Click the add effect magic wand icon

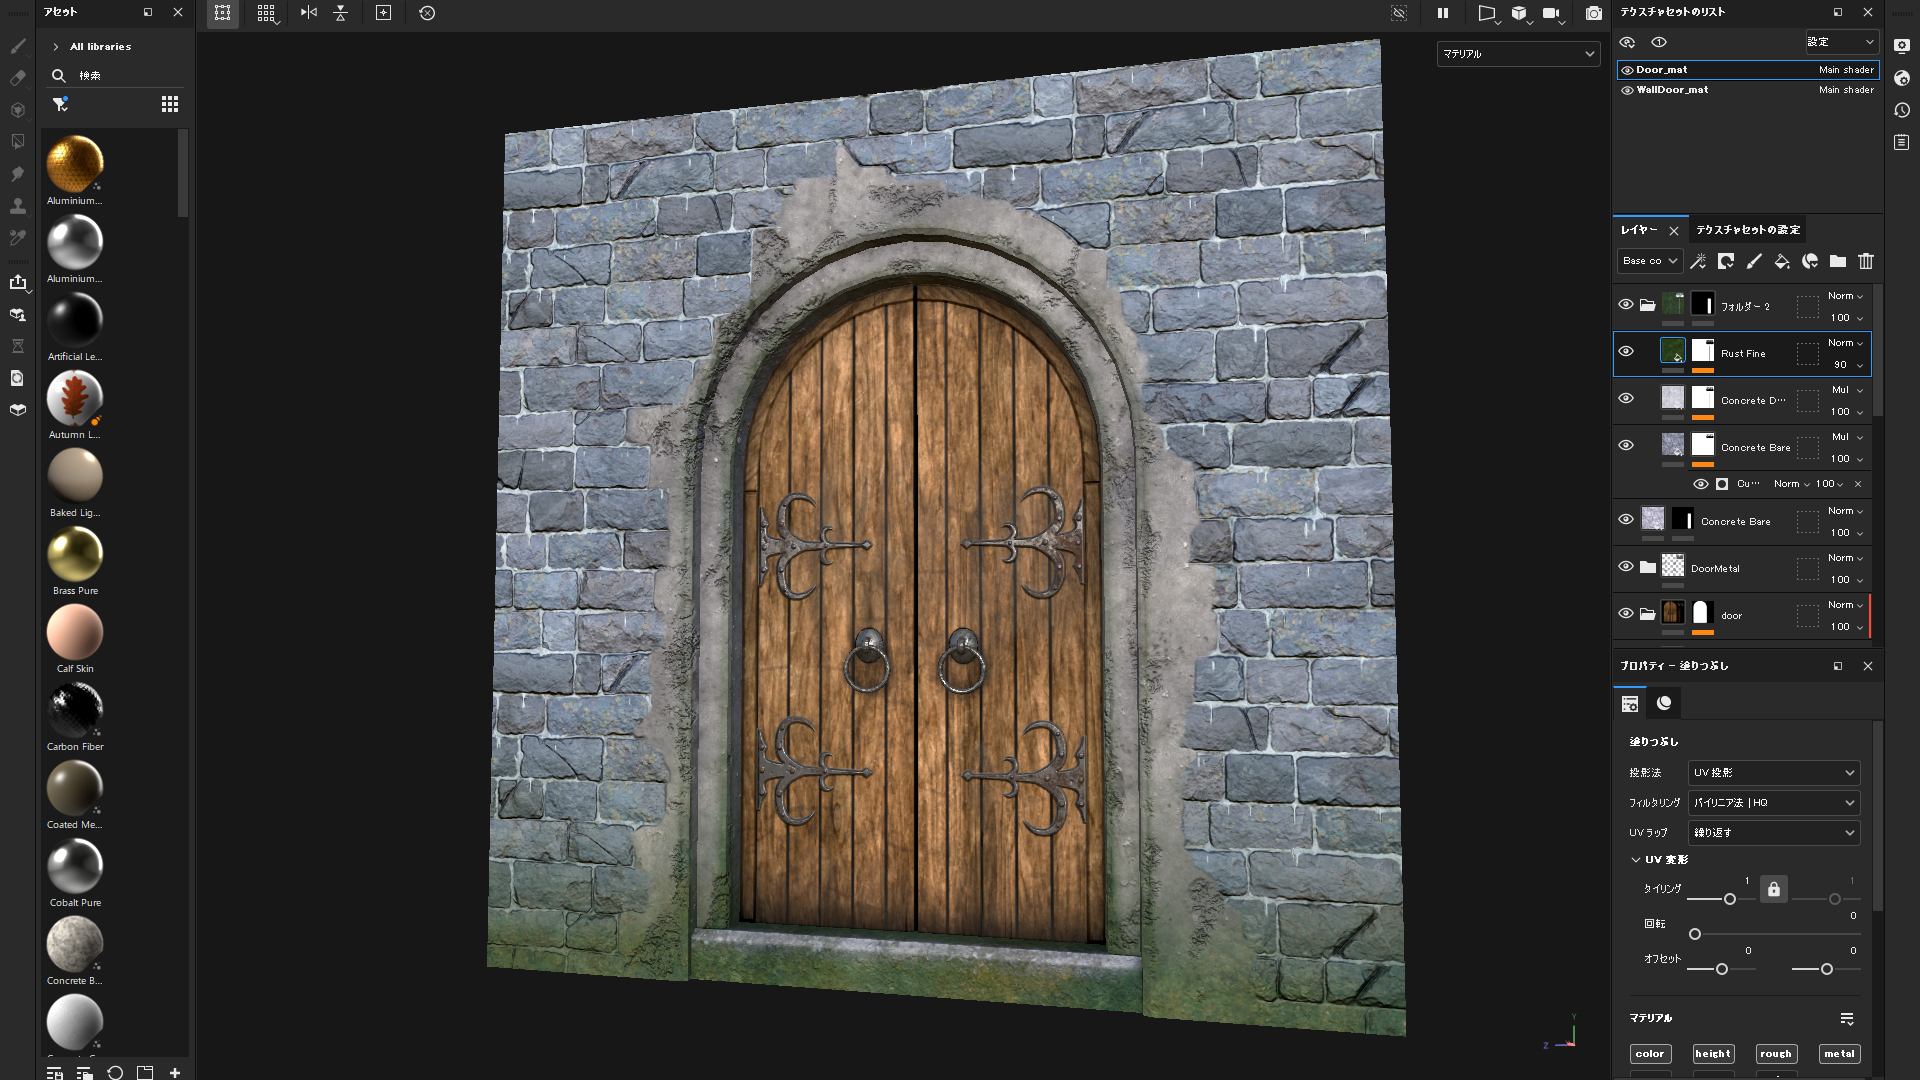[1698, 261]
